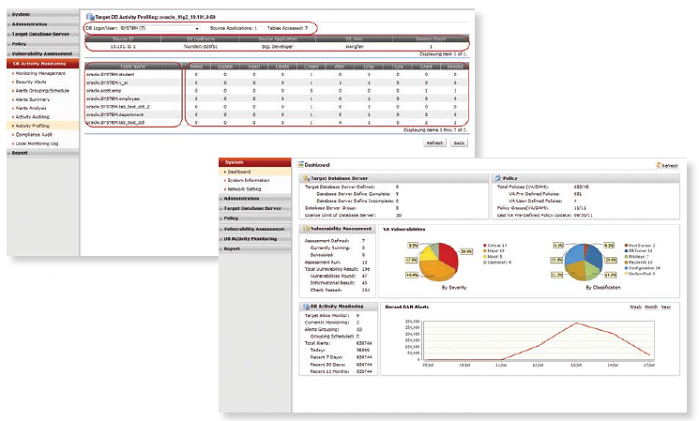Expand Report in Dashboard sidebar
Image resolution: width=699 pixels, height=421 pixels.
point(255,249)
